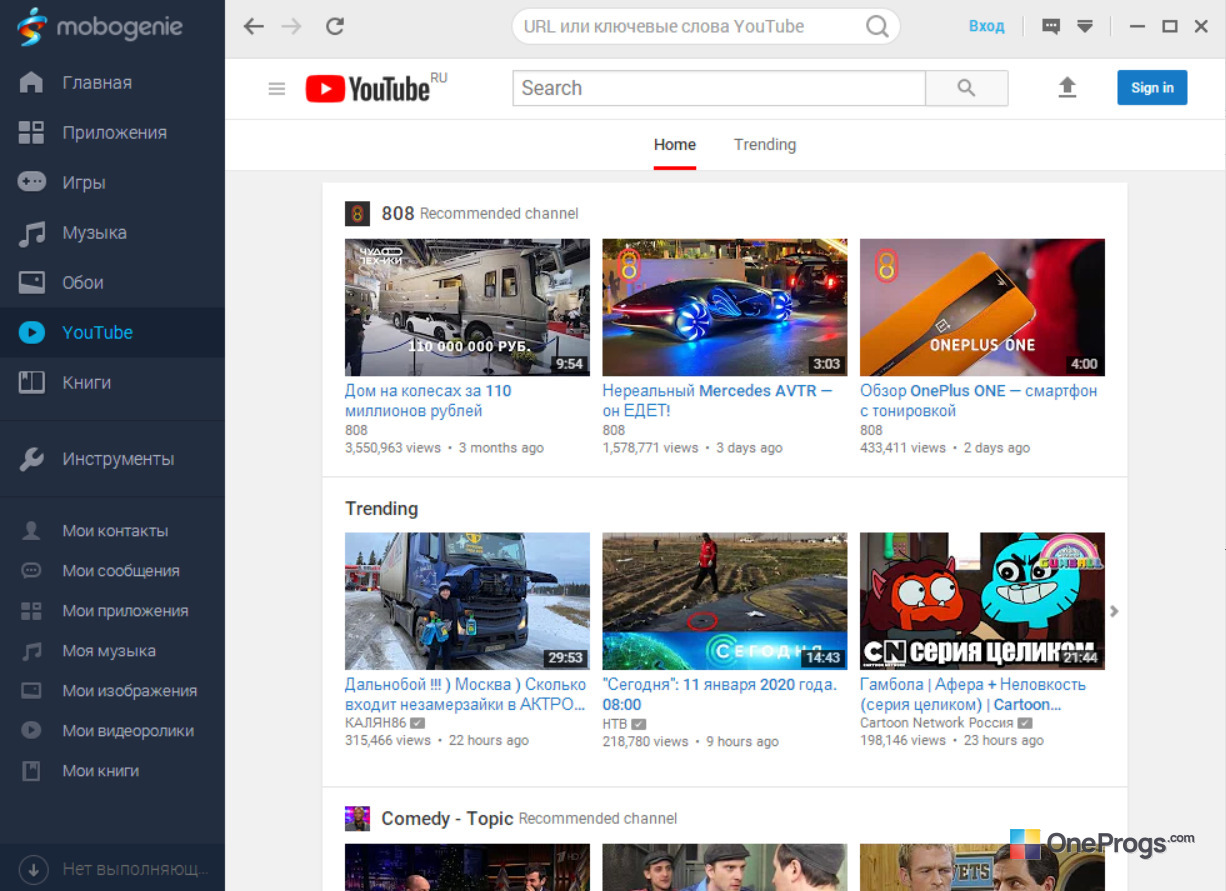
Task: Open Книги books section
Action: [x=112, y=383]
